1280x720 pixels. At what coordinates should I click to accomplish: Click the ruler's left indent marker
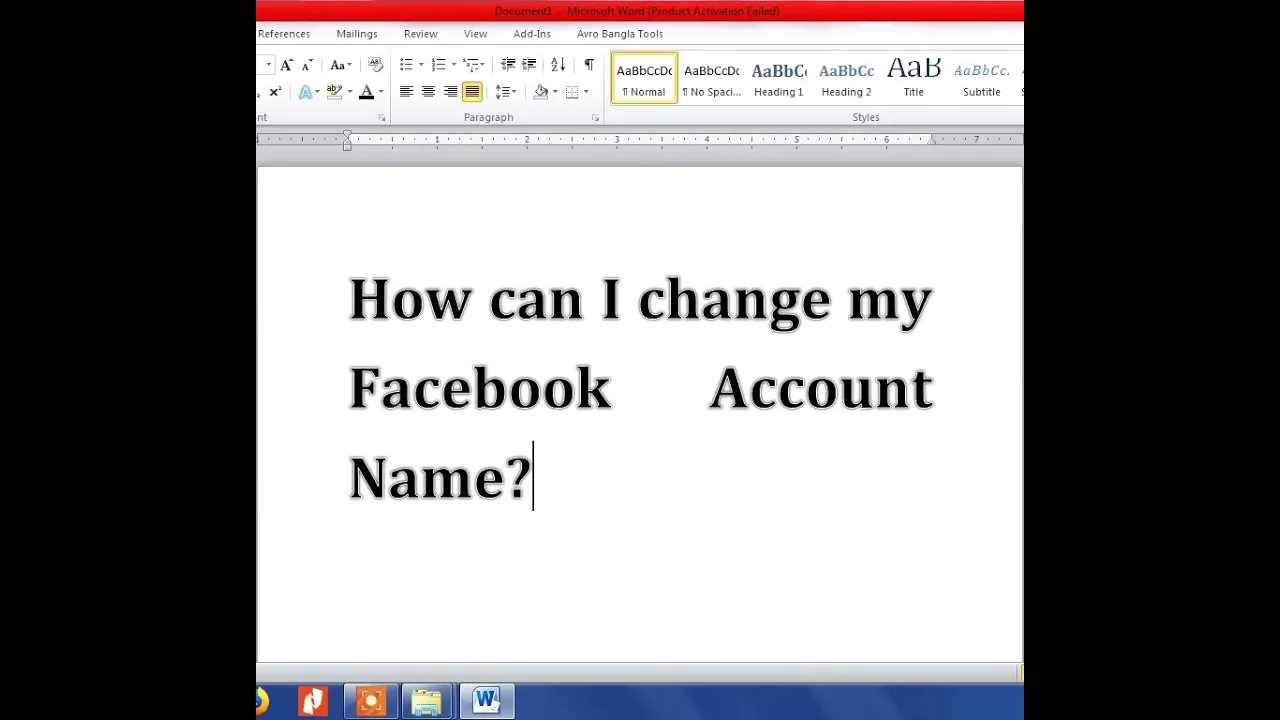(347, 145)
